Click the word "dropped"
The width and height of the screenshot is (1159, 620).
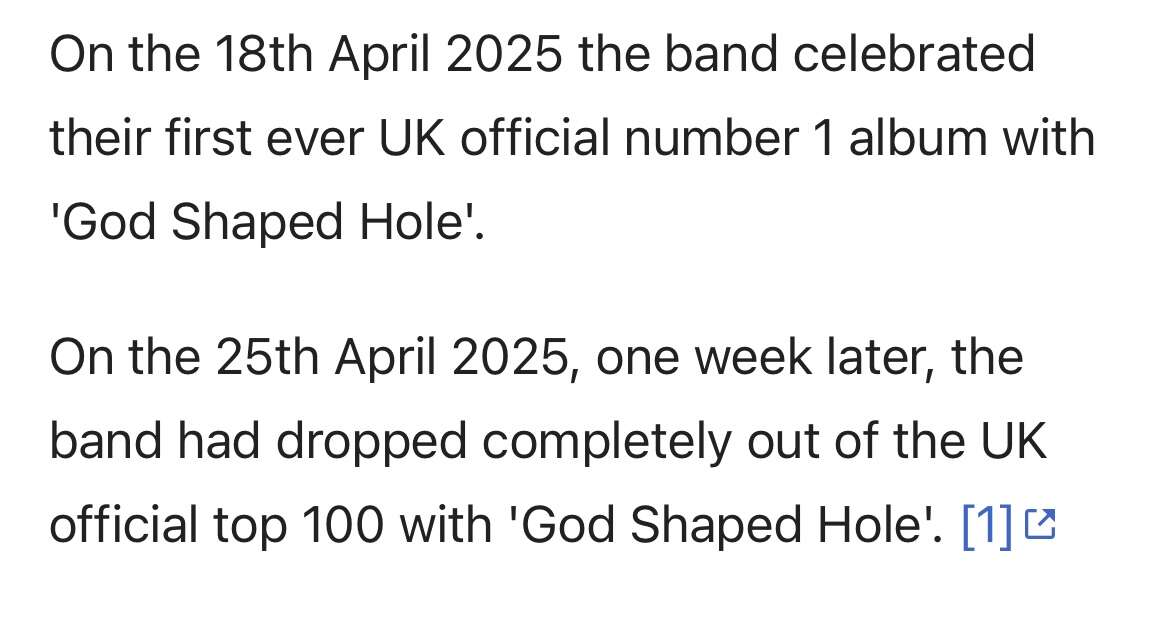click(x=372, y=441)
